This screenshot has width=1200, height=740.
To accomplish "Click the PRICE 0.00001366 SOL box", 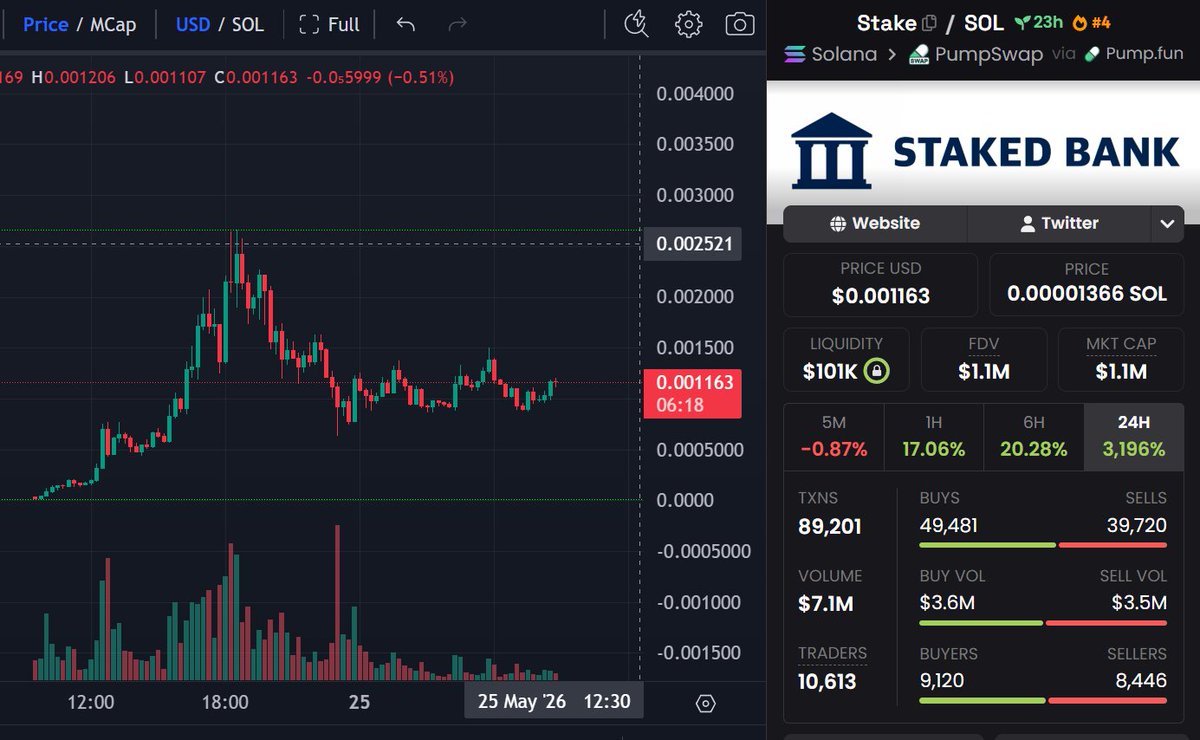I will [1086, 285].
